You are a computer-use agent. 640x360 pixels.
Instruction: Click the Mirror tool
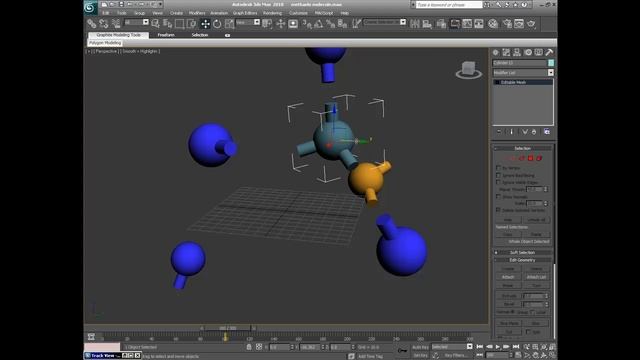tap(415, 24)
